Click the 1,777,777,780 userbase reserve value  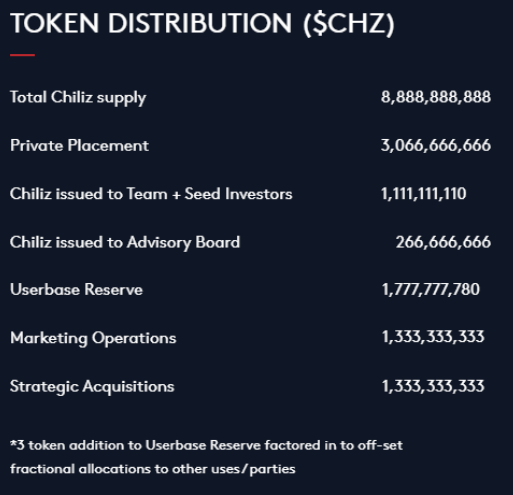(431, 289)
